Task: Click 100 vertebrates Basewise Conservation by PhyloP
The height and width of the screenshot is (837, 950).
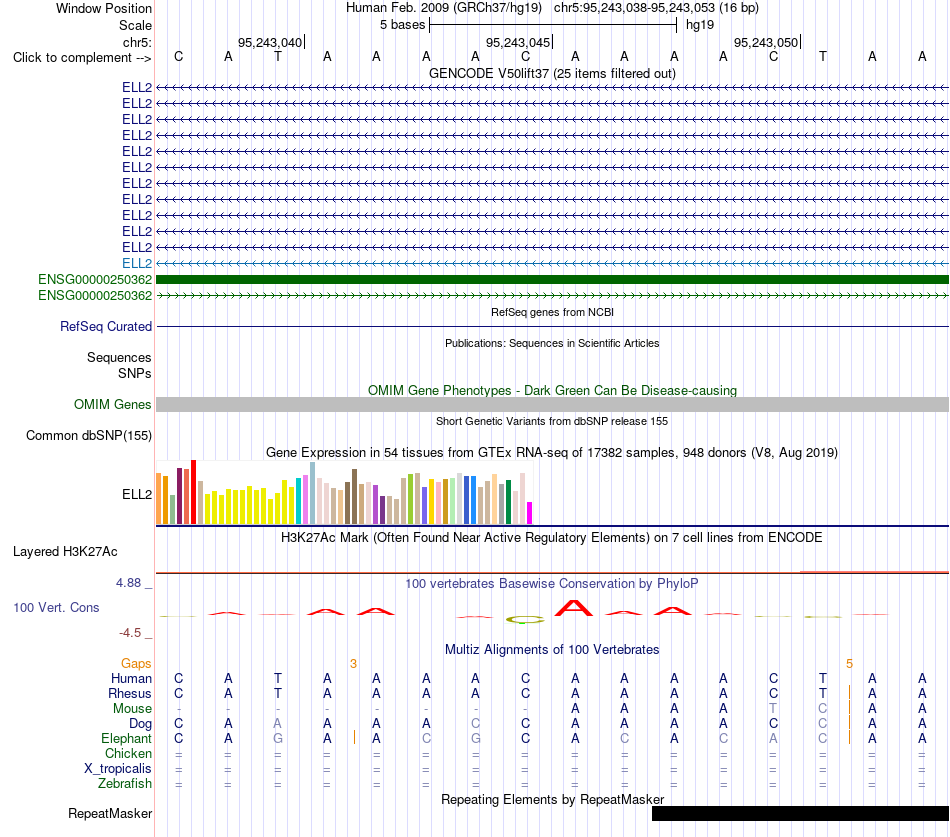Action: (x=552, y=584)
